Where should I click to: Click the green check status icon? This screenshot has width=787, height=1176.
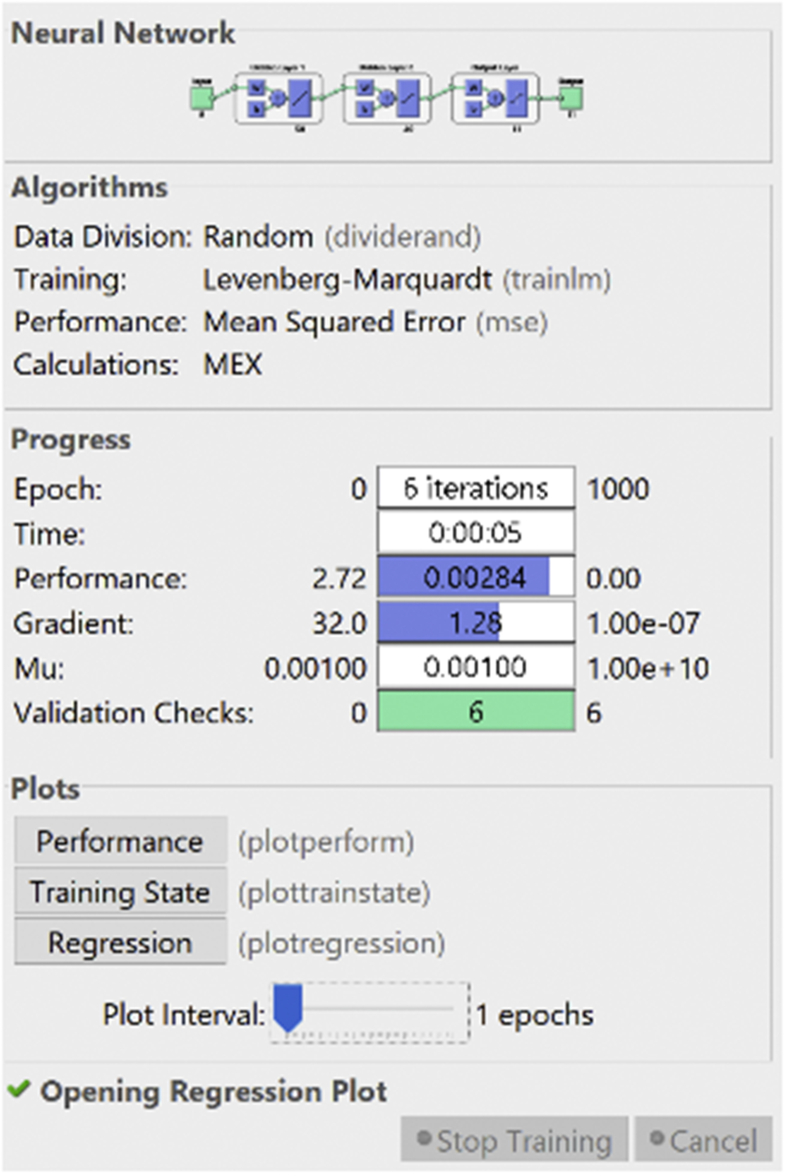pyautogui.click(x=18, y=1090)
